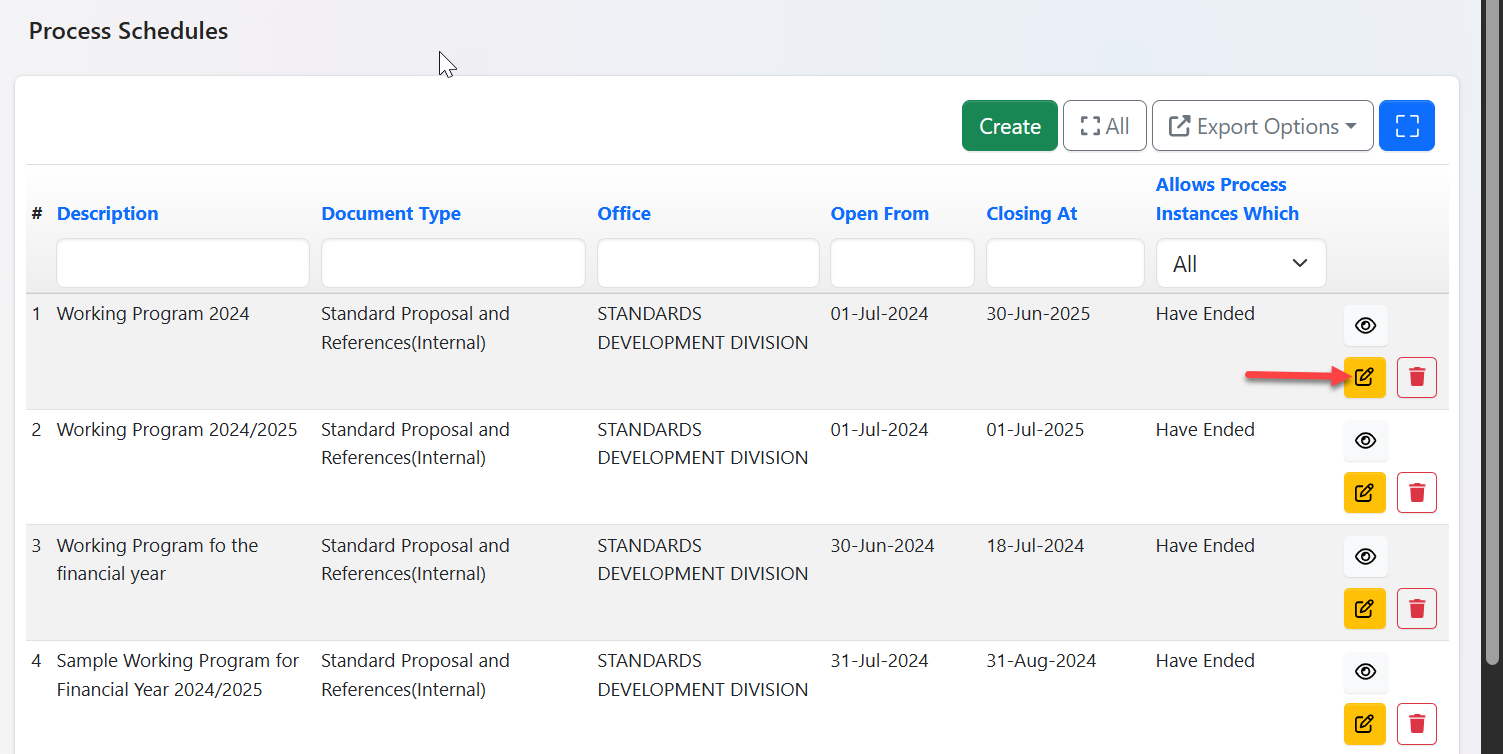Delete the Working Program 2024 schedule
The height and width of the screenshot is (754, 1503).
(1416, 377)
